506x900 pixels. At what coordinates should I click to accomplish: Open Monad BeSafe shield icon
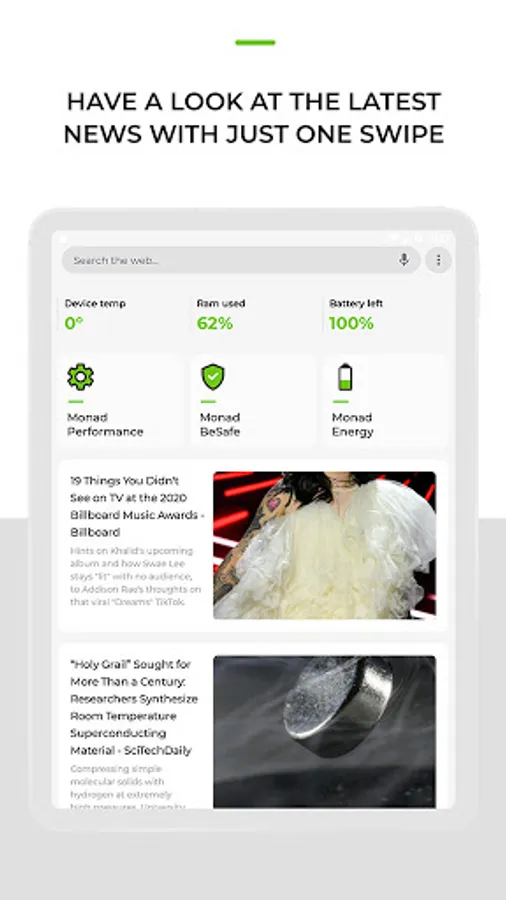(213, 377)
